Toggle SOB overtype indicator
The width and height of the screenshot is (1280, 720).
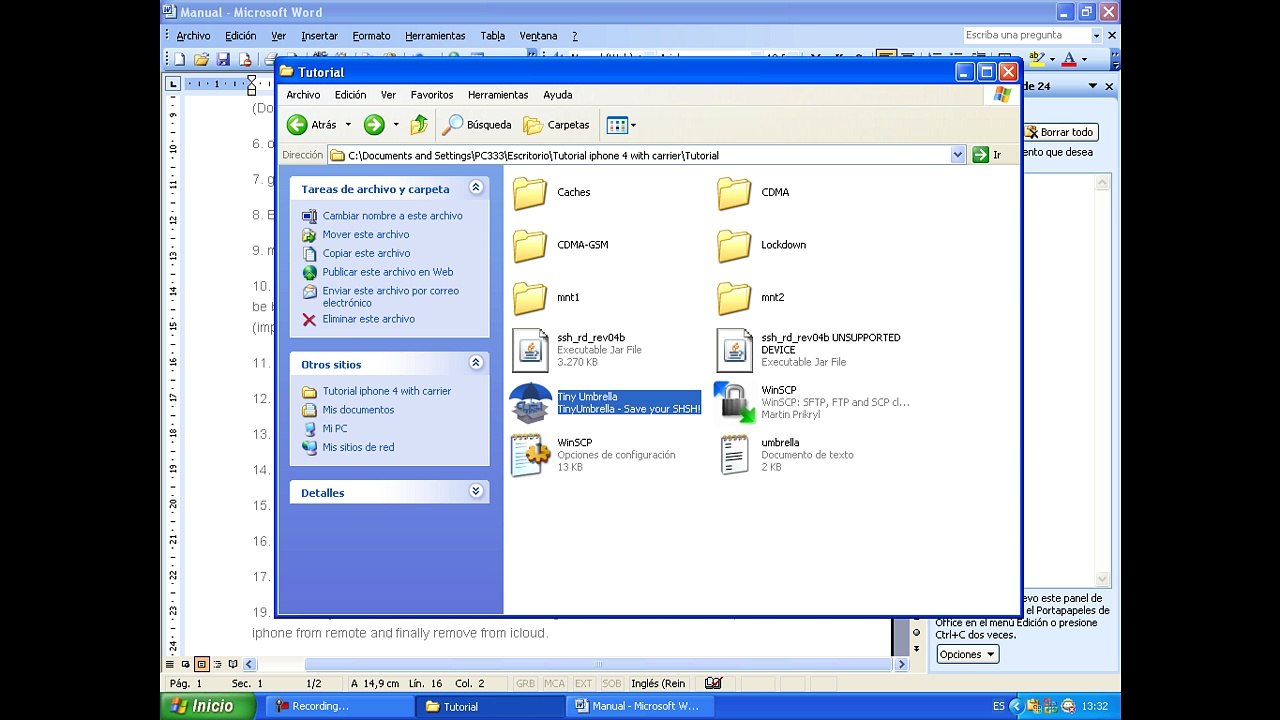point(611,683)
